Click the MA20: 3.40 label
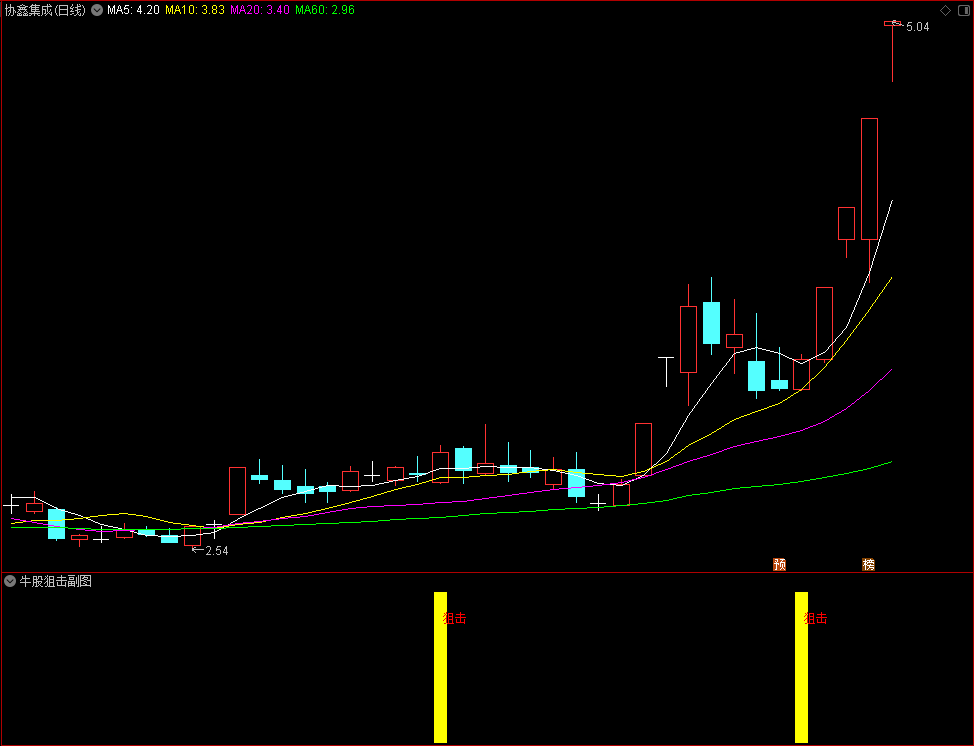Image resolution: width=974 pixels, height=746 pixels. click(260, 10)
